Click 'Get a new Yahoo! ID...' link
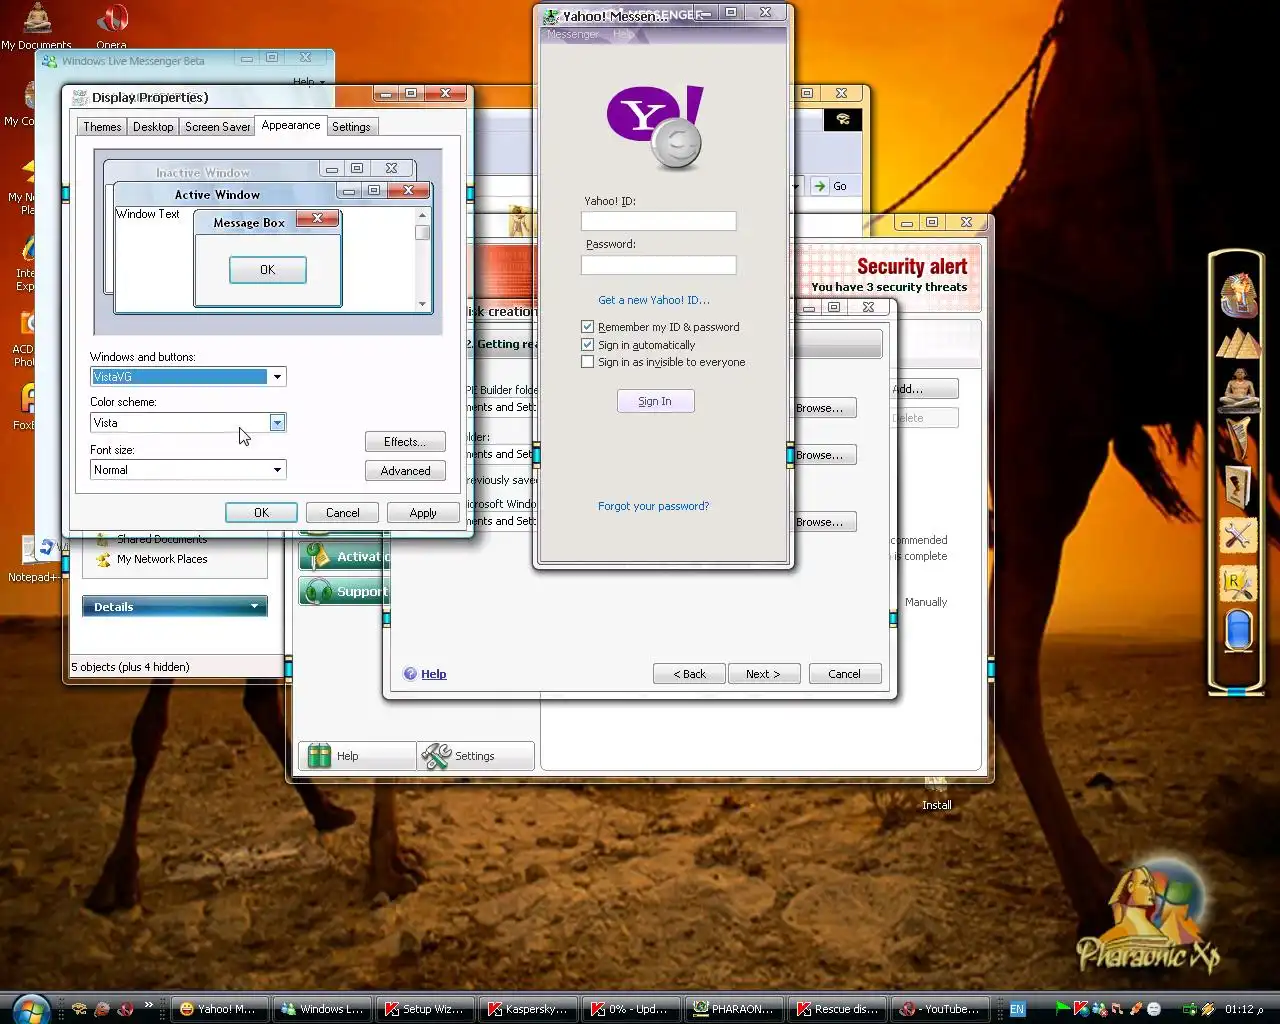Viewport: 1280px width, 1024px height. (x=654, y=300)
